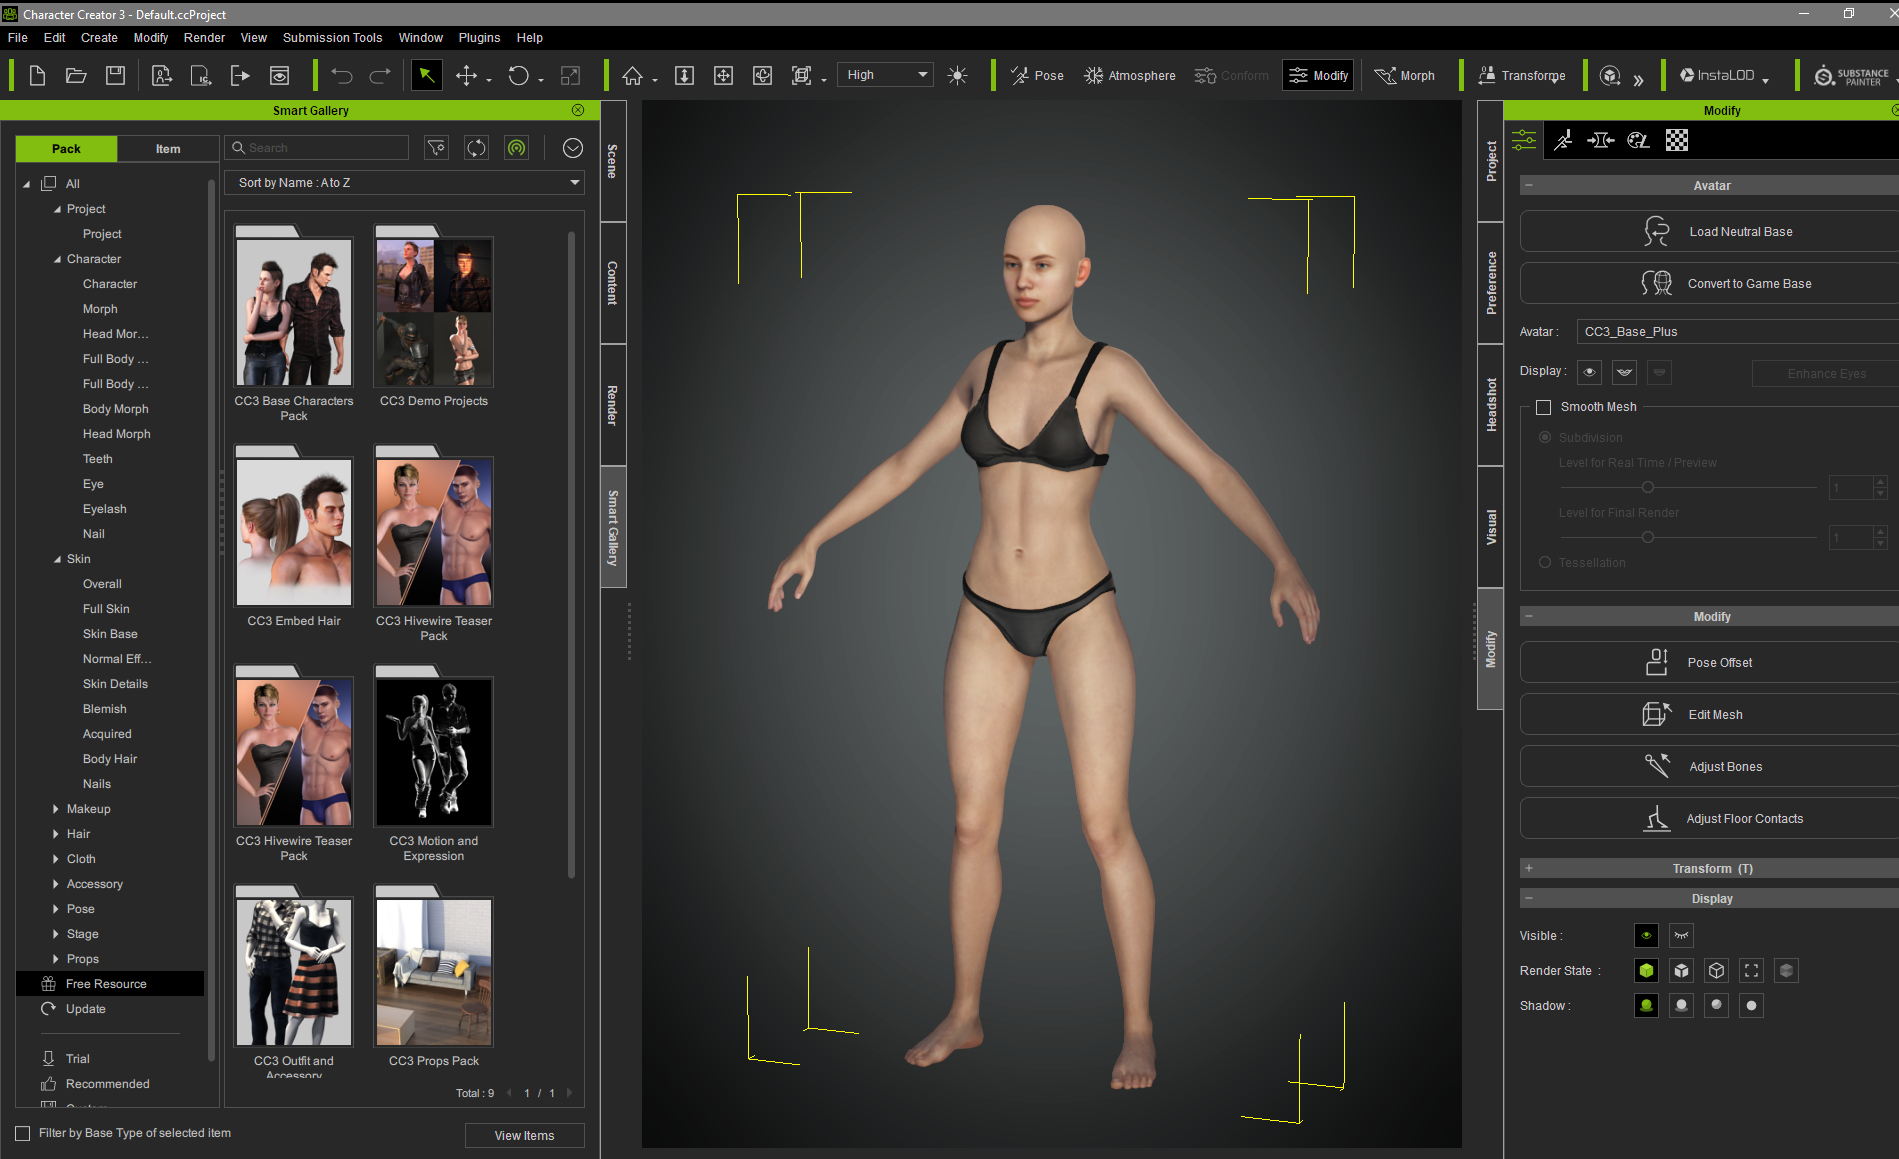This screenshot has height=1159, width=1899.
Task: Click the light sun icon in toolbar
Action: [957, 76]
